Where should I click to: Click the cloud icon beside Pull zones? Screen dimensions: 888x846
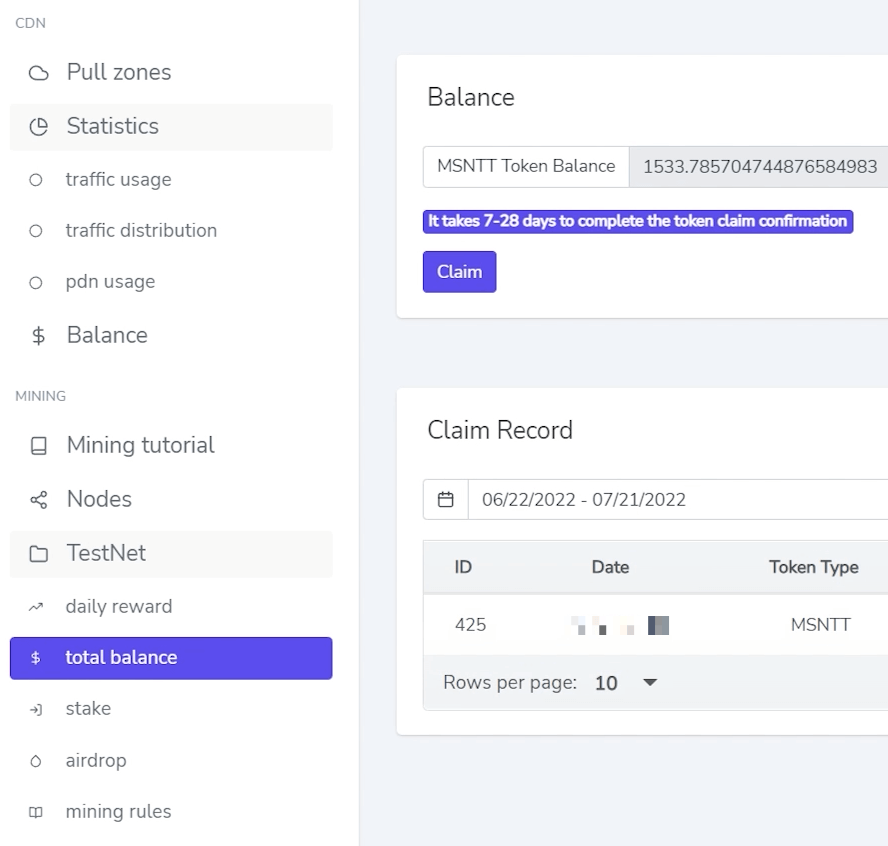click(x=39, y=73)
